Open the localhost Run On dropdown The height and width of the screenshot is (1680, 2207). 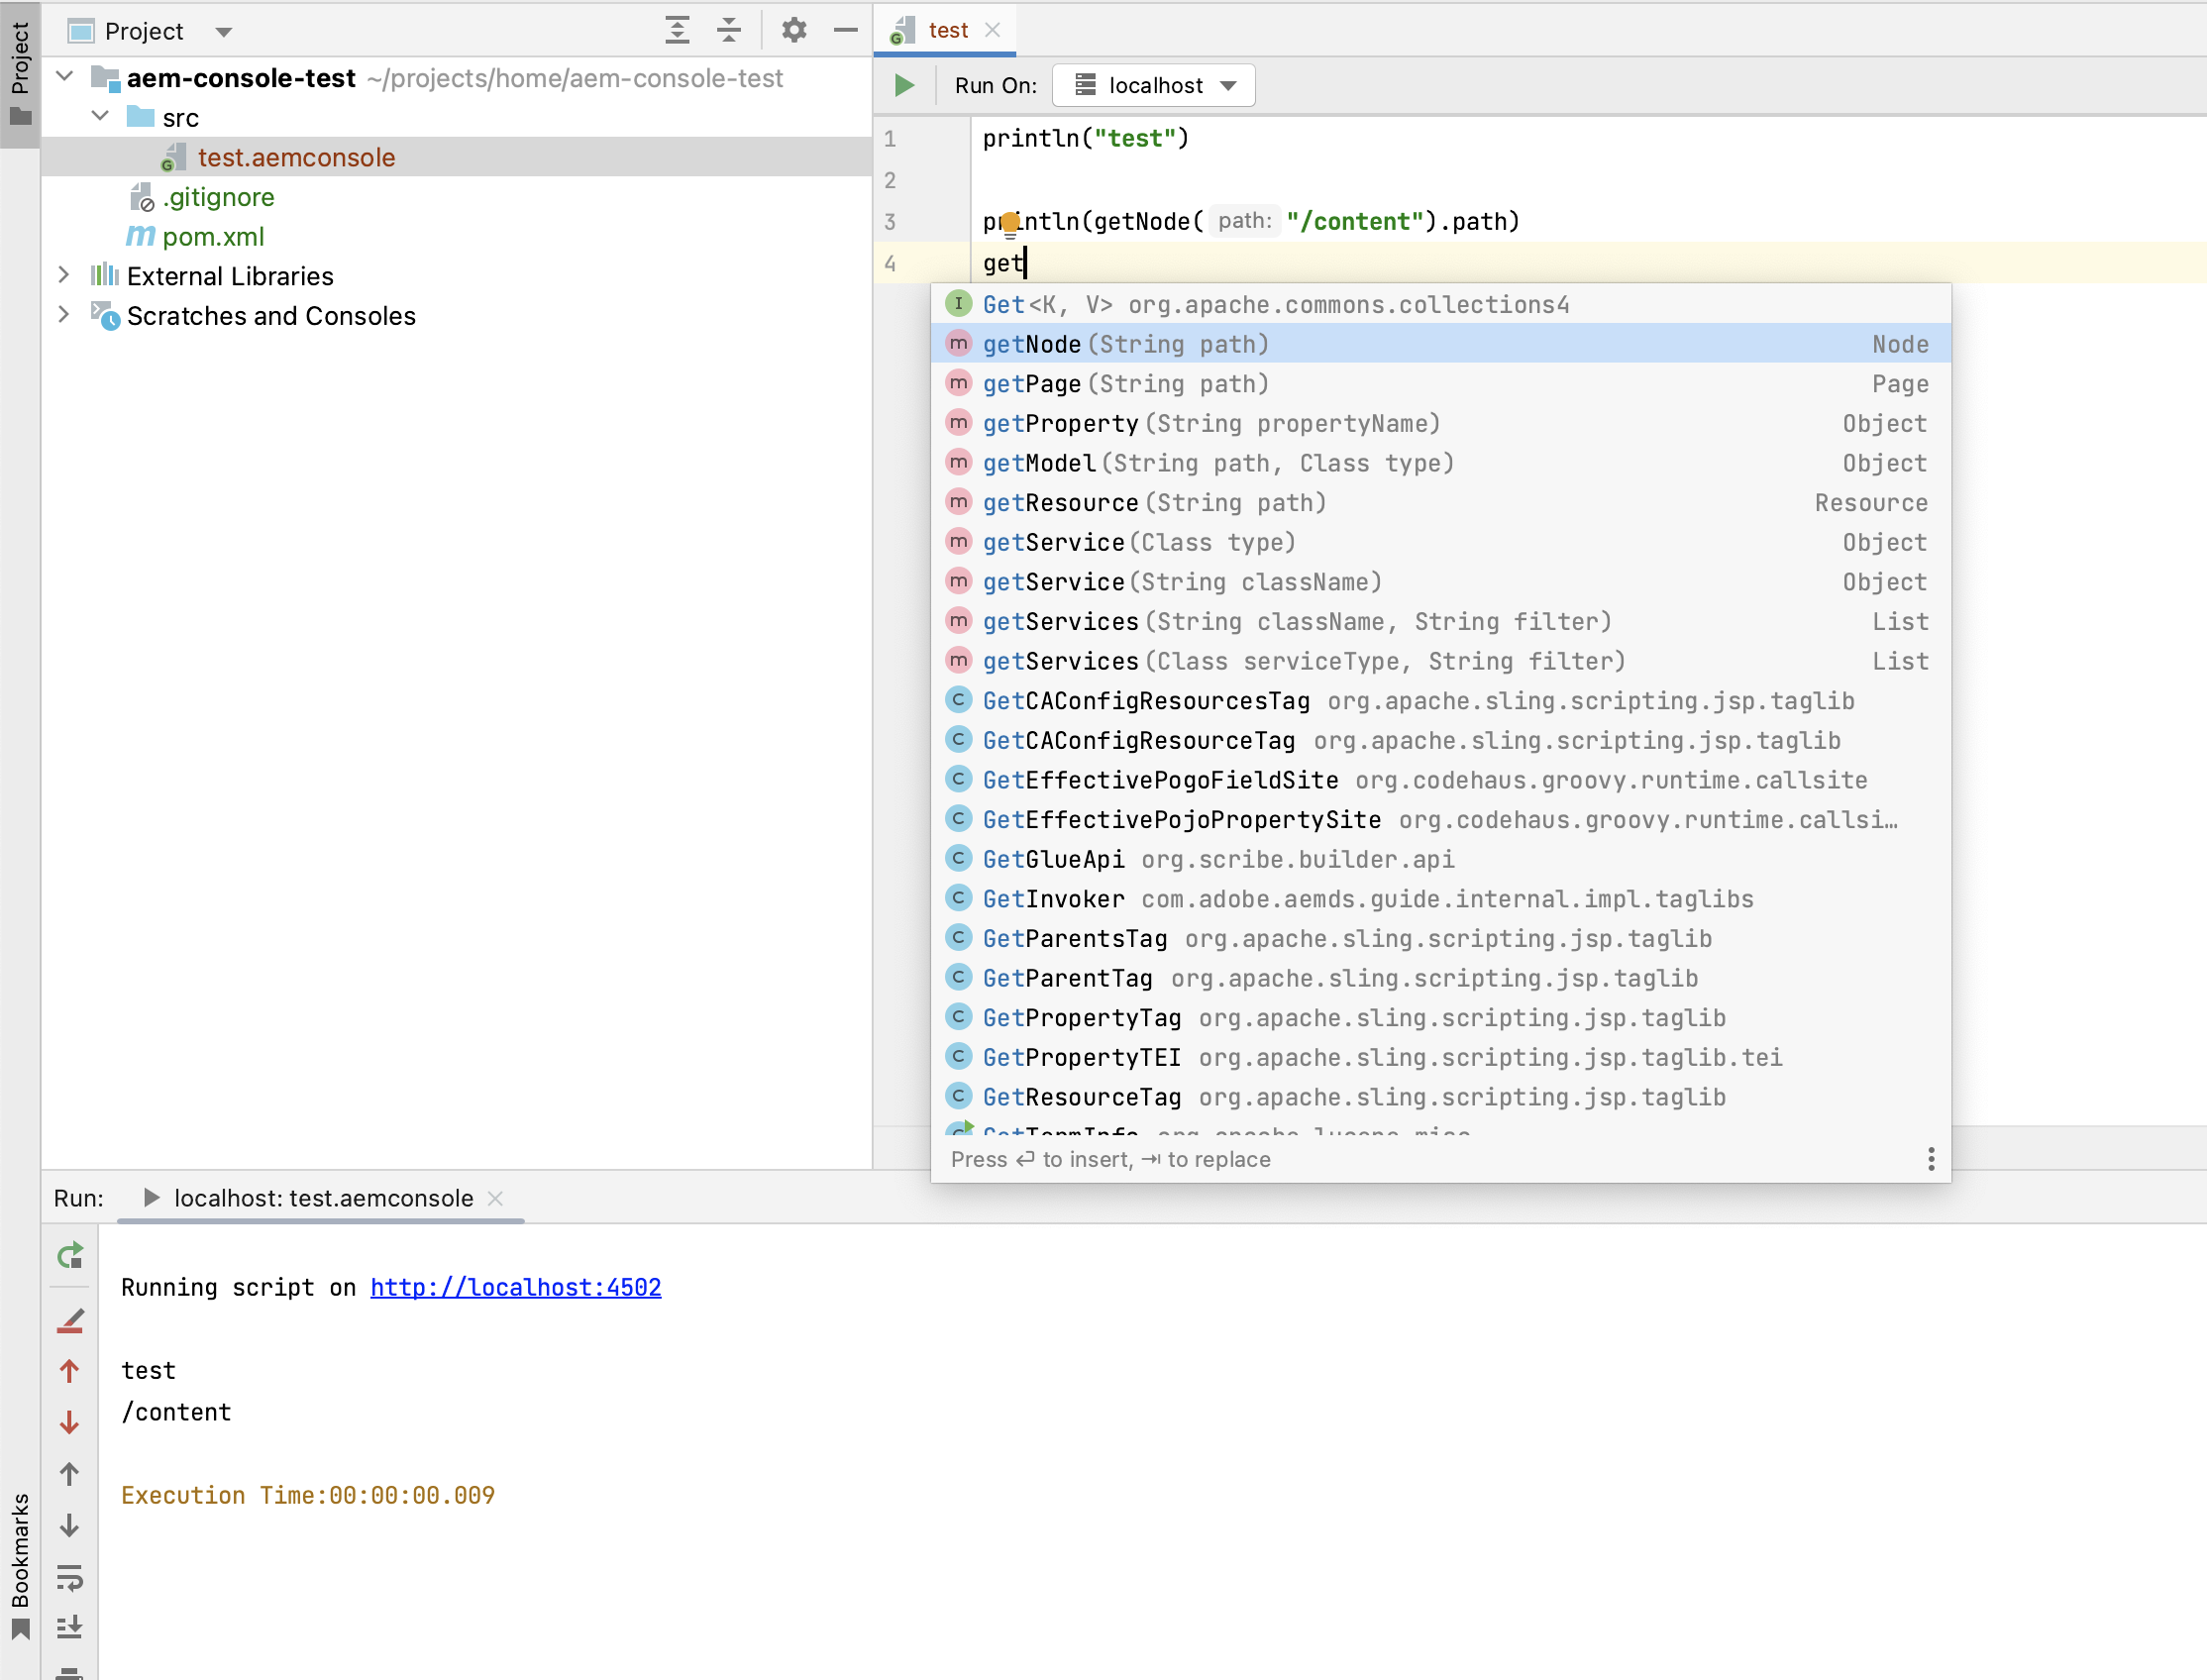click(1154, 85)
